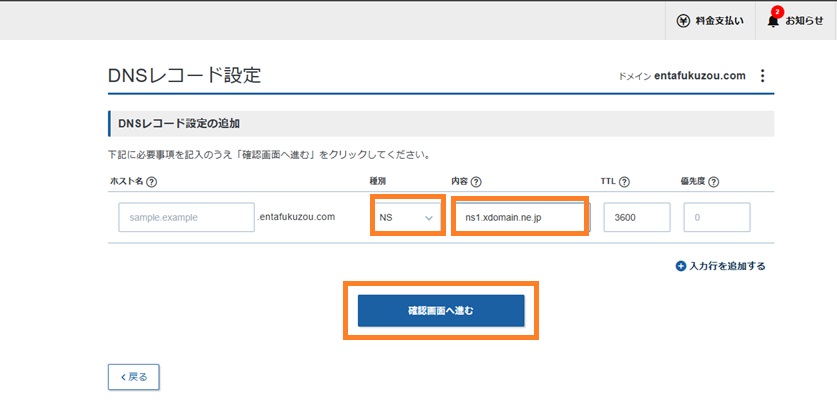Click the help icon next to TTL
This screenshot has width=837, height=411.
click(x=625, y=182)
